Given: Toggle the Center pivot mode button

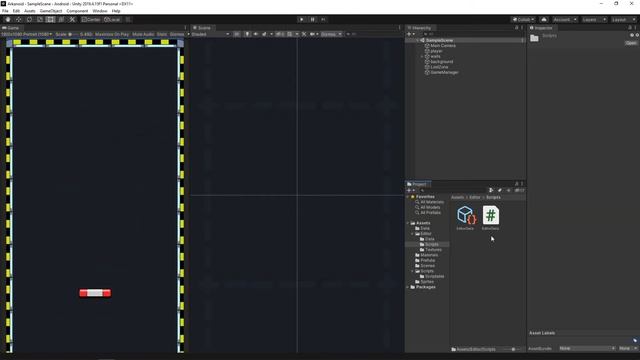Looking at the screenshot, I should click(91, 19).
